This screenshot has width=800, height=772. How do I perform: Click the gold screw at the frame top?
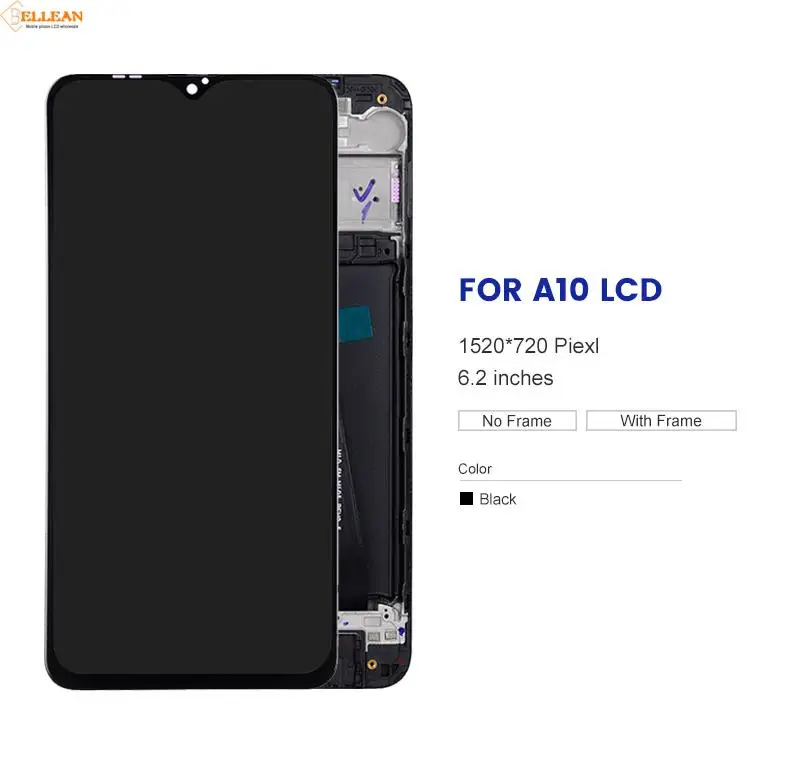click(x=381, y=98)
